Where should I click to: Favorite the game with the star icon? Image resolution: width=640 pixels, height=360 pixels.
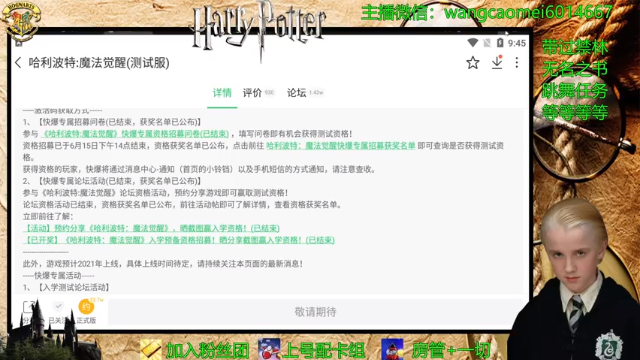click(473, 63)
